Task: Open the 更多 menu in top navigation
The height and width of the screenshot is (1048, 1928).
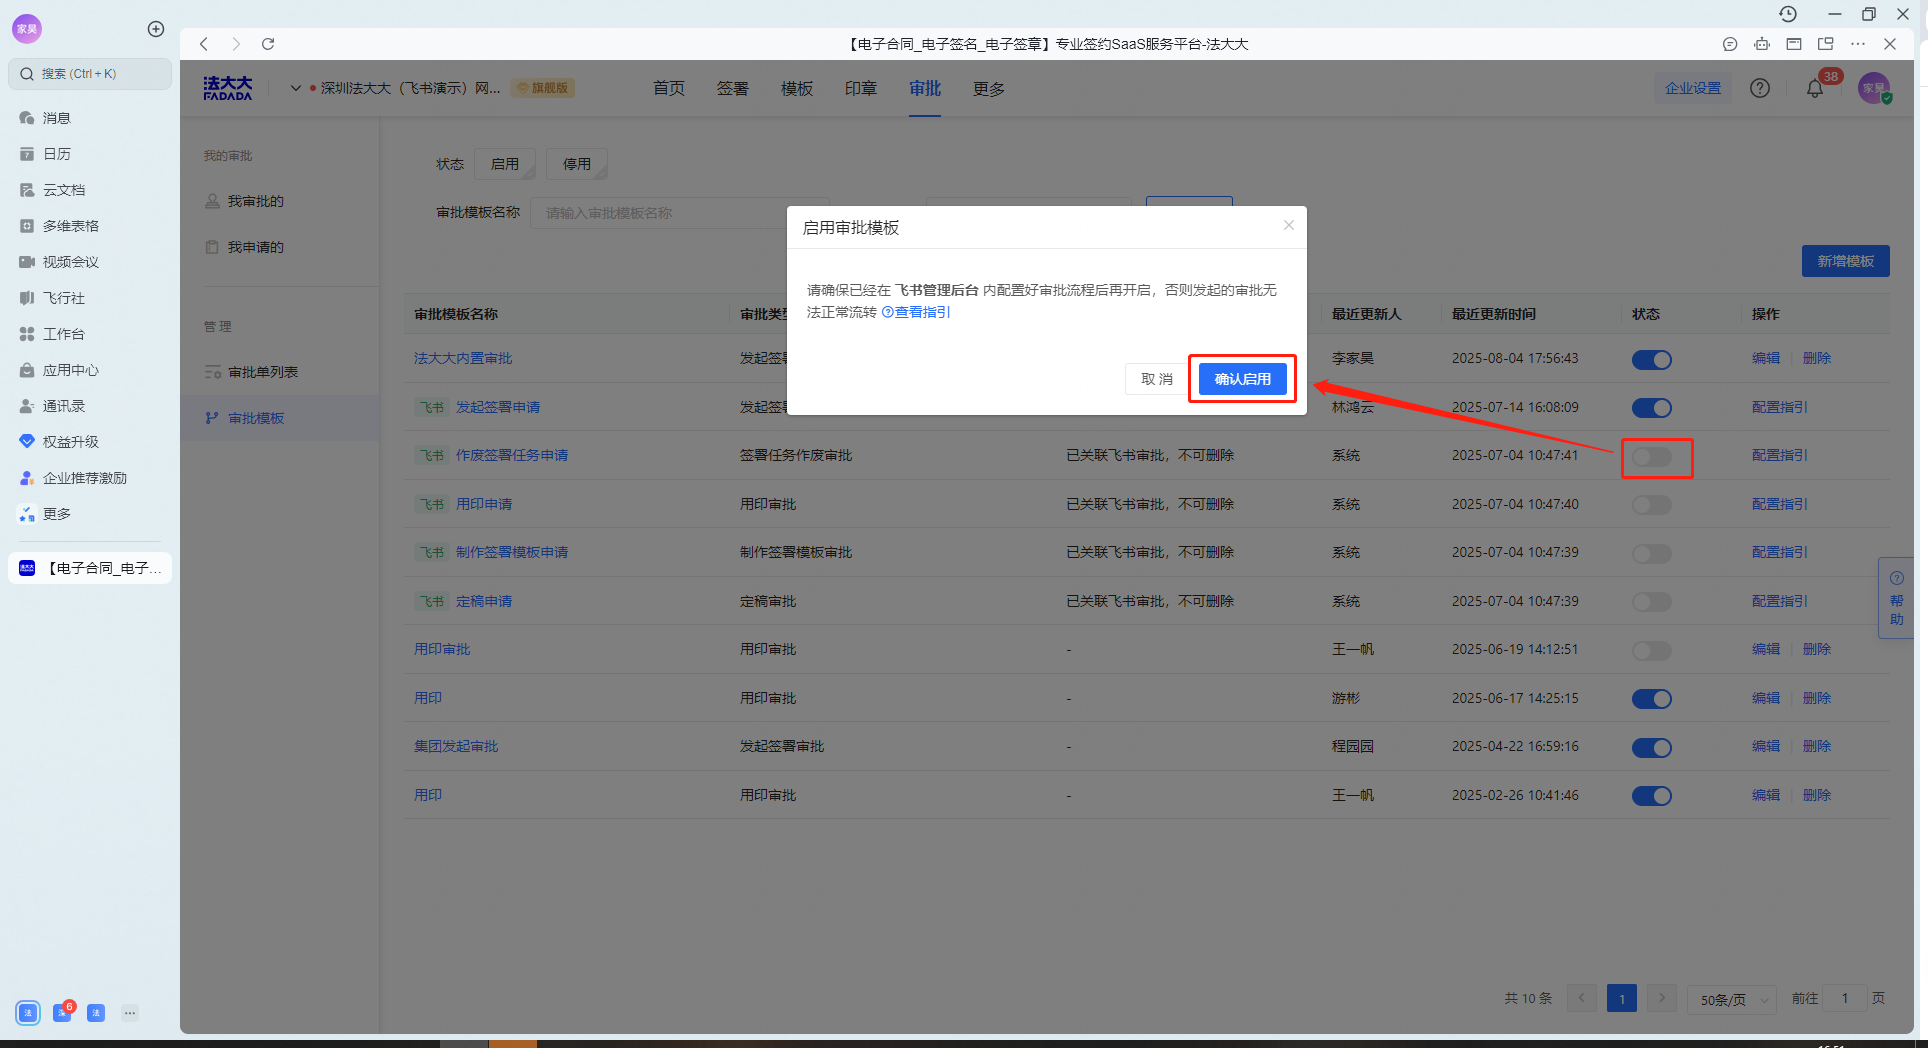Action: click(x=989, y=89)
